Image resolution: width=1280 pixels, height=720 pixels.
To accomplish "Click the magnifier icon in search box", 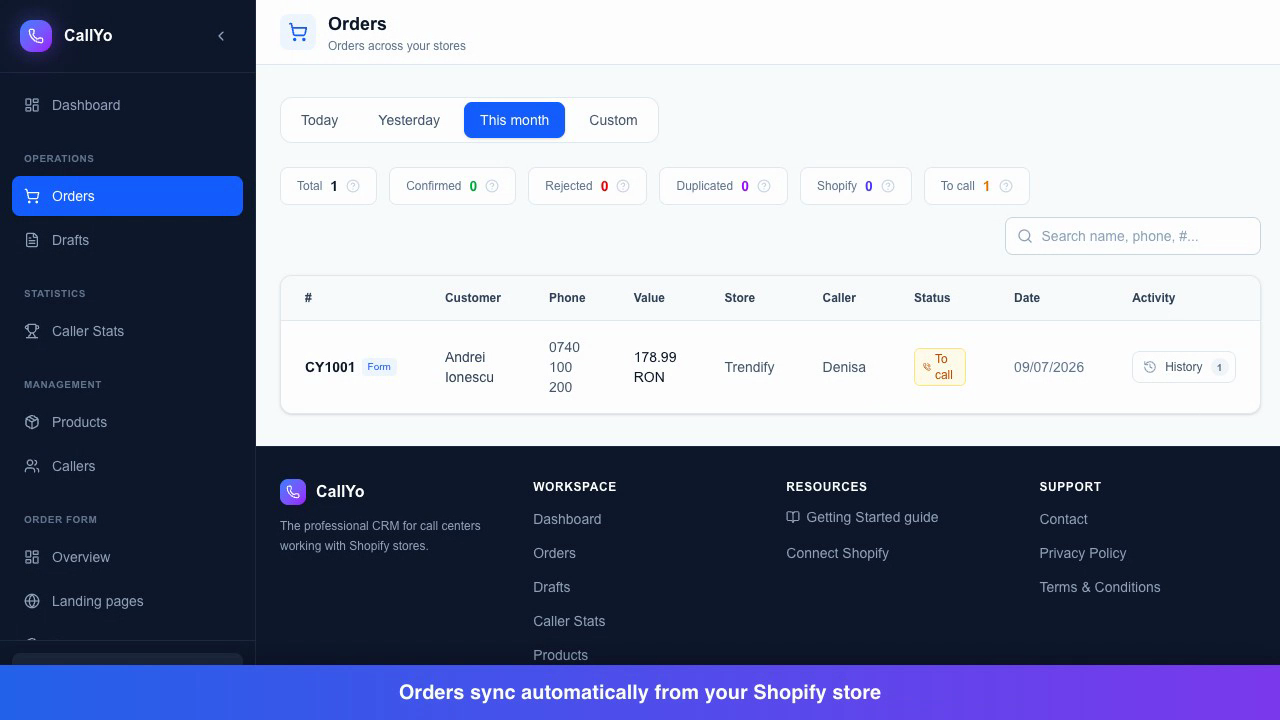I will (x=1025, y=236).
